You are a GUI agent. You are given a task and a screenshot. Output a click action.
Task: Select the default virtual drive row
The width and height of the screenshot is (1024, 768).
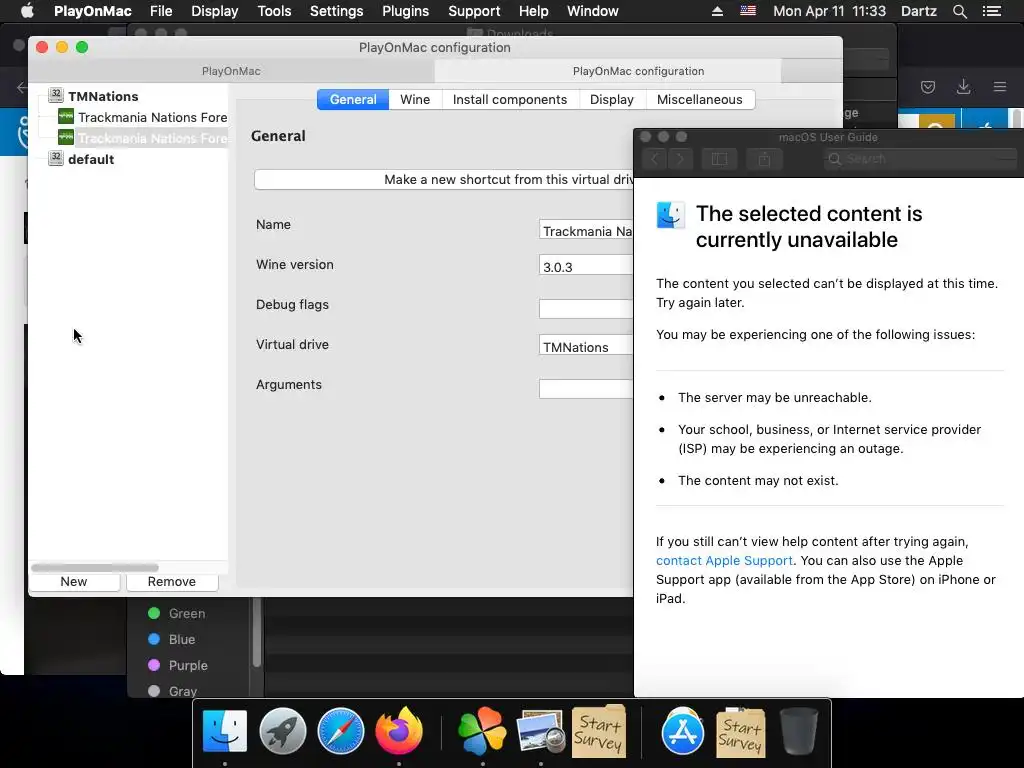tap(91, 159)
